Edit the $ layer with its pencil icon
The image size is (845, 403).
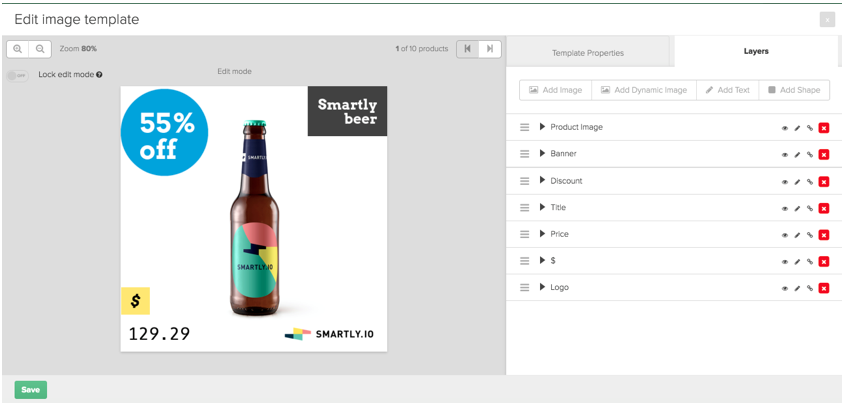click(798, 261)
